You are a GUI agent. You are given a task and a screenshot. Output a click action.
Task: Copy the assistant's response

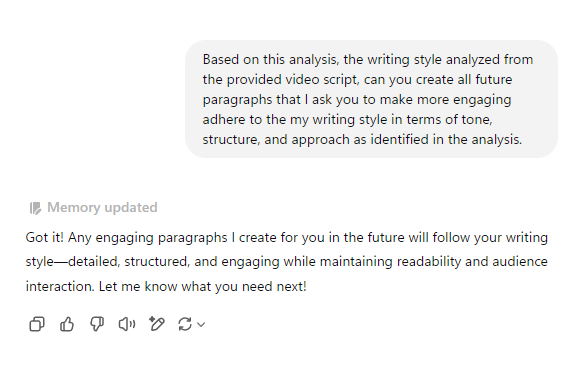[x=37, y=324]
